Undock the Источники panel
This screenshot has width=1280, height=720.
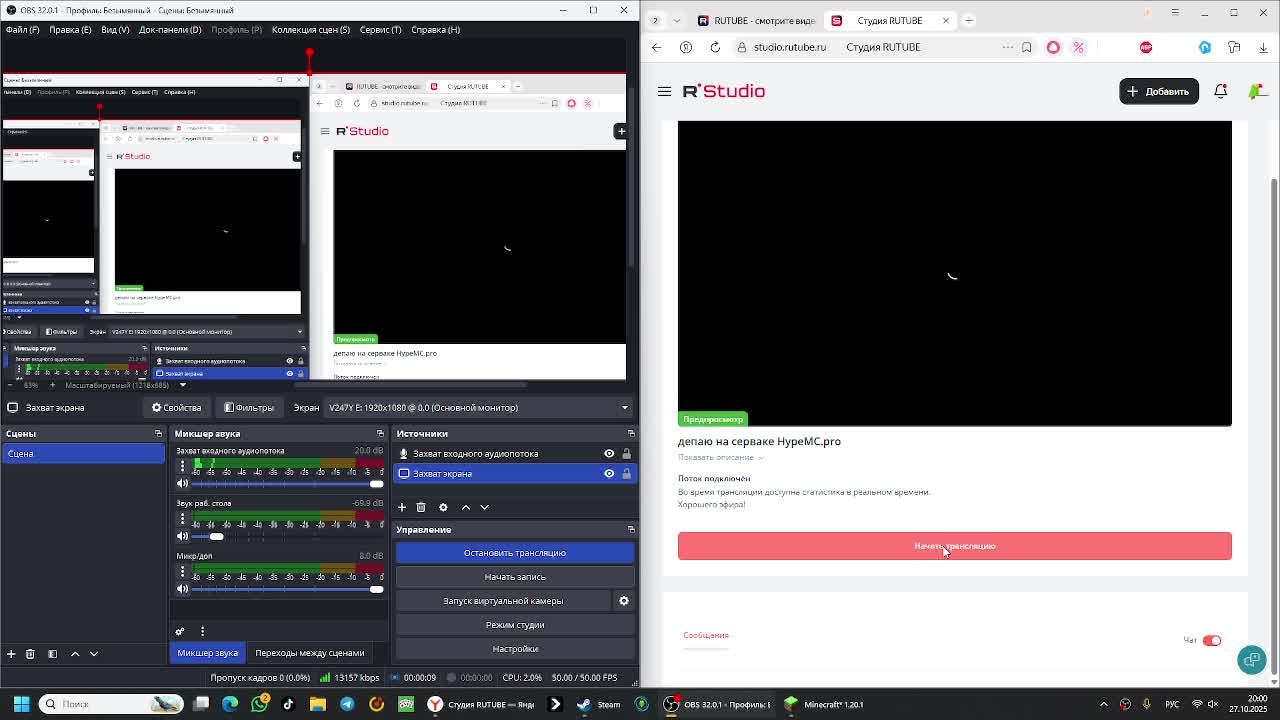[631, 434]
